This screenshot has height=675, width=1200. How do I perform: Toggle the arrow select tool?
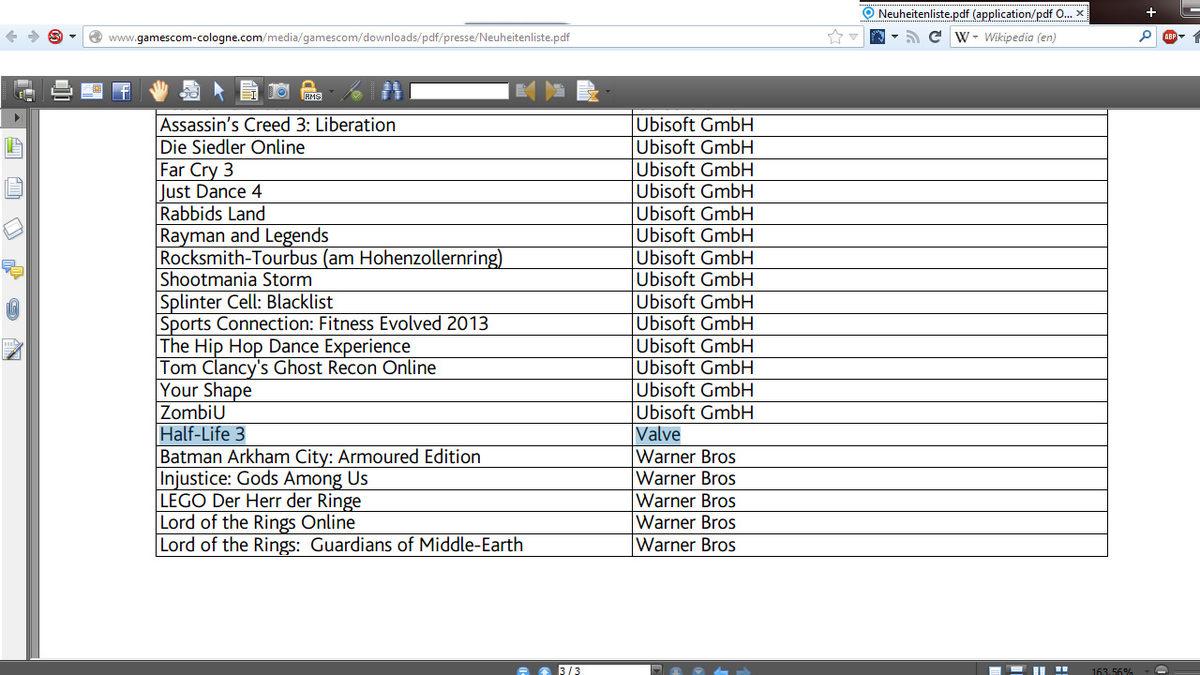pyautogui.click(x=219, y=91)
